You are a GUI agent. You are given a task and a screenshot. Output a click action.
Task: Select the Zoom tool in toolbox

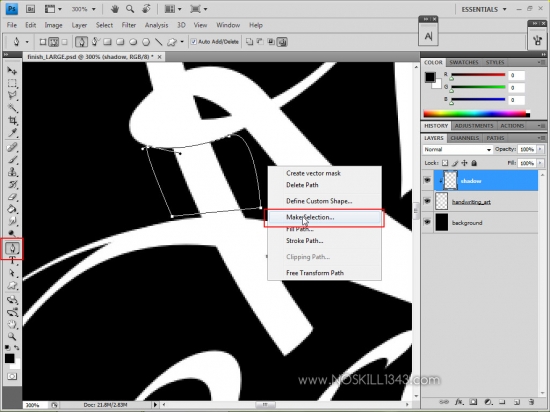[x=12, y=336]
